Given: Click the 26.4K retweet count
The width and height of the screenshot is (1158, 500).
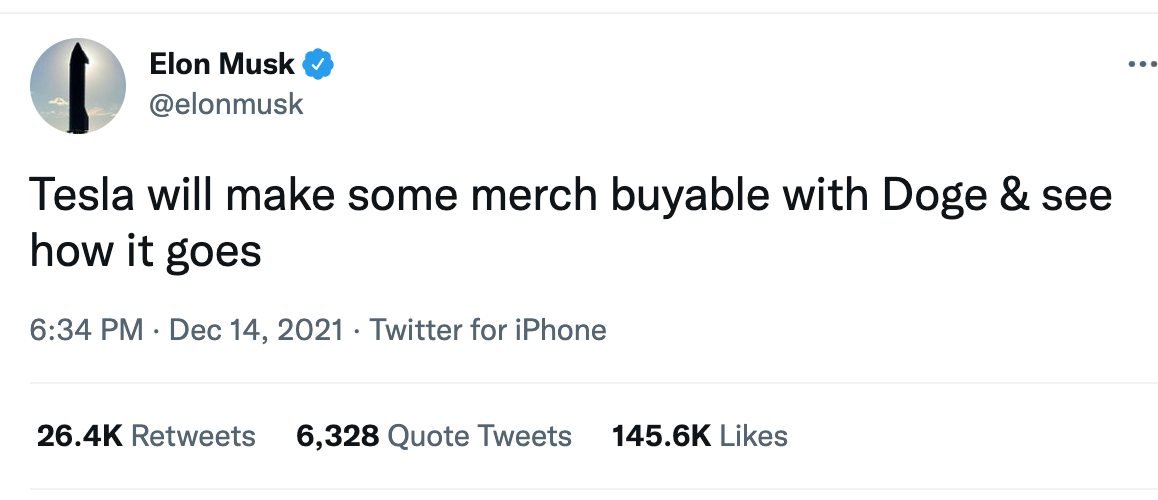Looking at the screenshot, I should pyautogui.click(x=79, y=436).
